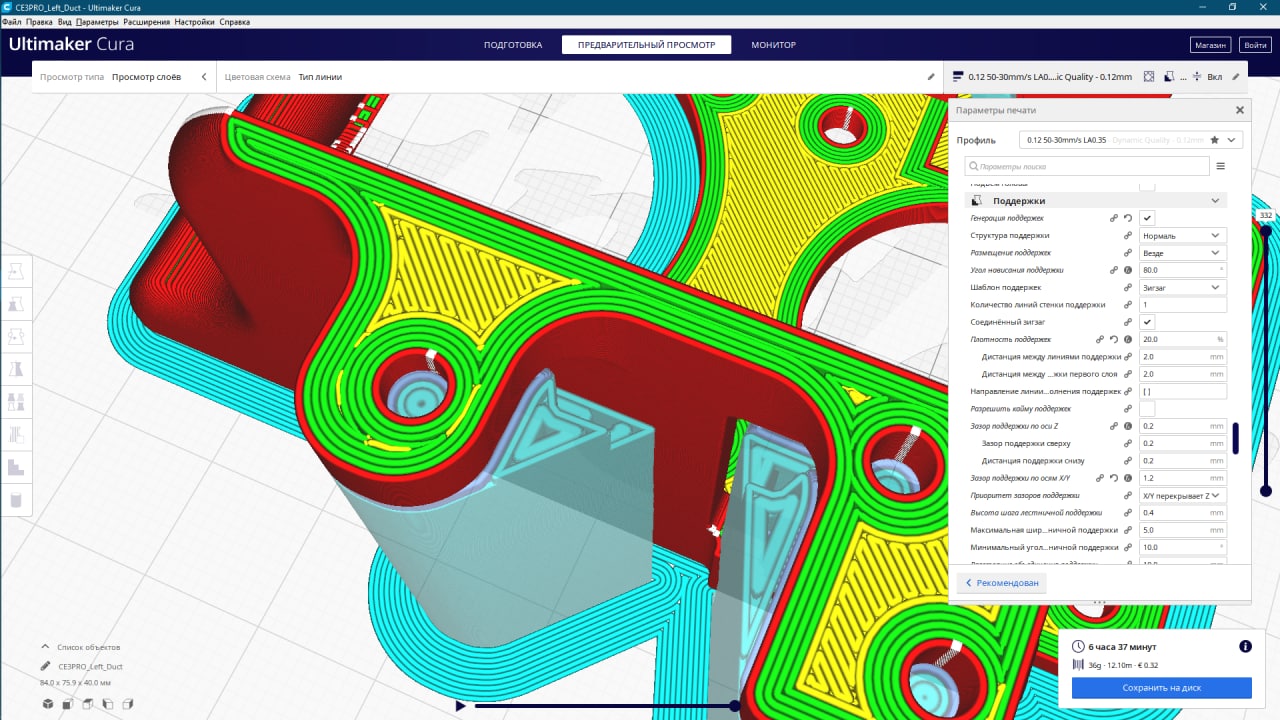Play the layer path simulation
This screenshot has height=720, width=1280.
tap(460, 705)
